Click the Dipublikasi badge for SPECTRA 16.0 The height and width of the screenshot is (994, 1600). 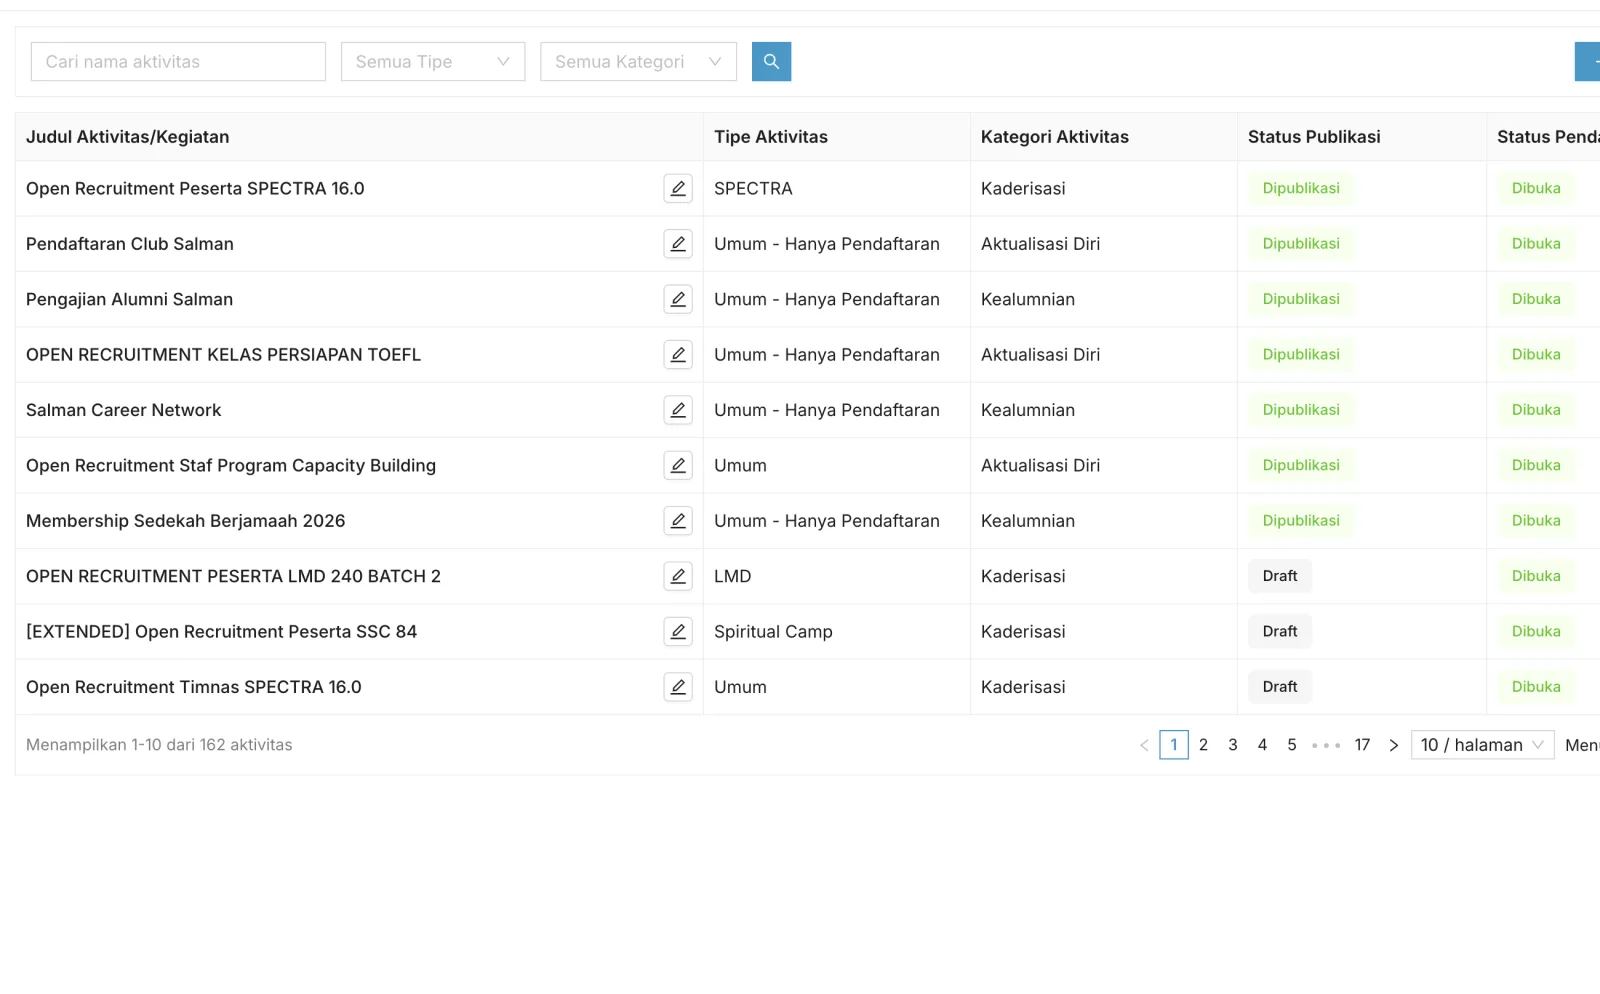pyautogui.click(x=1301, y=189)
